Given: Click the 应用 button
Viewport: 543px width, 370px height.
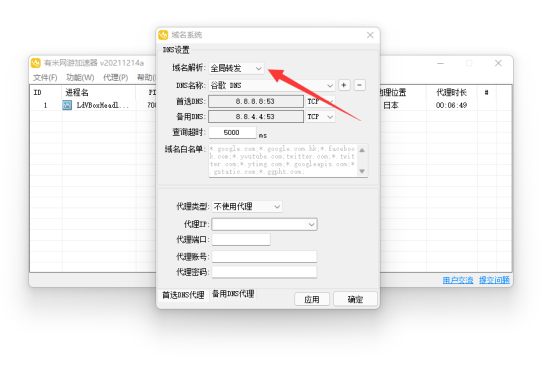Looking at the screenshot, I should coord(312,299).
